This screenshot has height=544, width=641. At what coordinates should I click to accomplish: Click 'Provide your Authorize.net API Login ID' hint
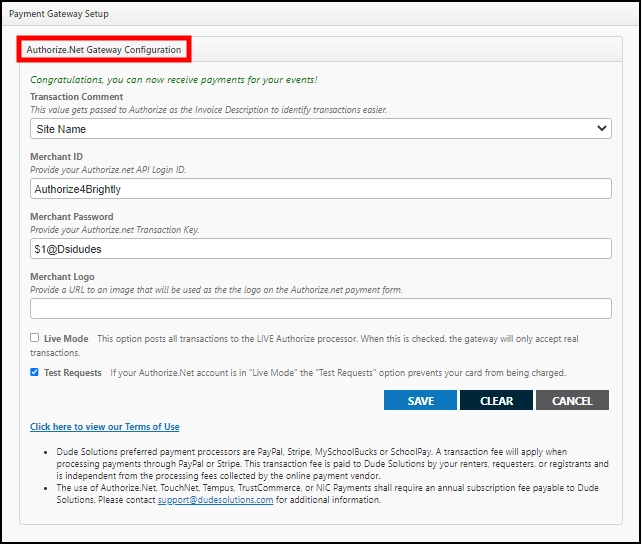(x=108, y=170)
